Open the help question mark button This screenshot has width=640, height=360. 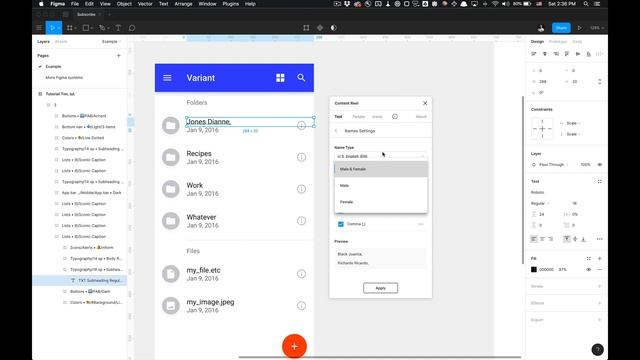point(598,349)
